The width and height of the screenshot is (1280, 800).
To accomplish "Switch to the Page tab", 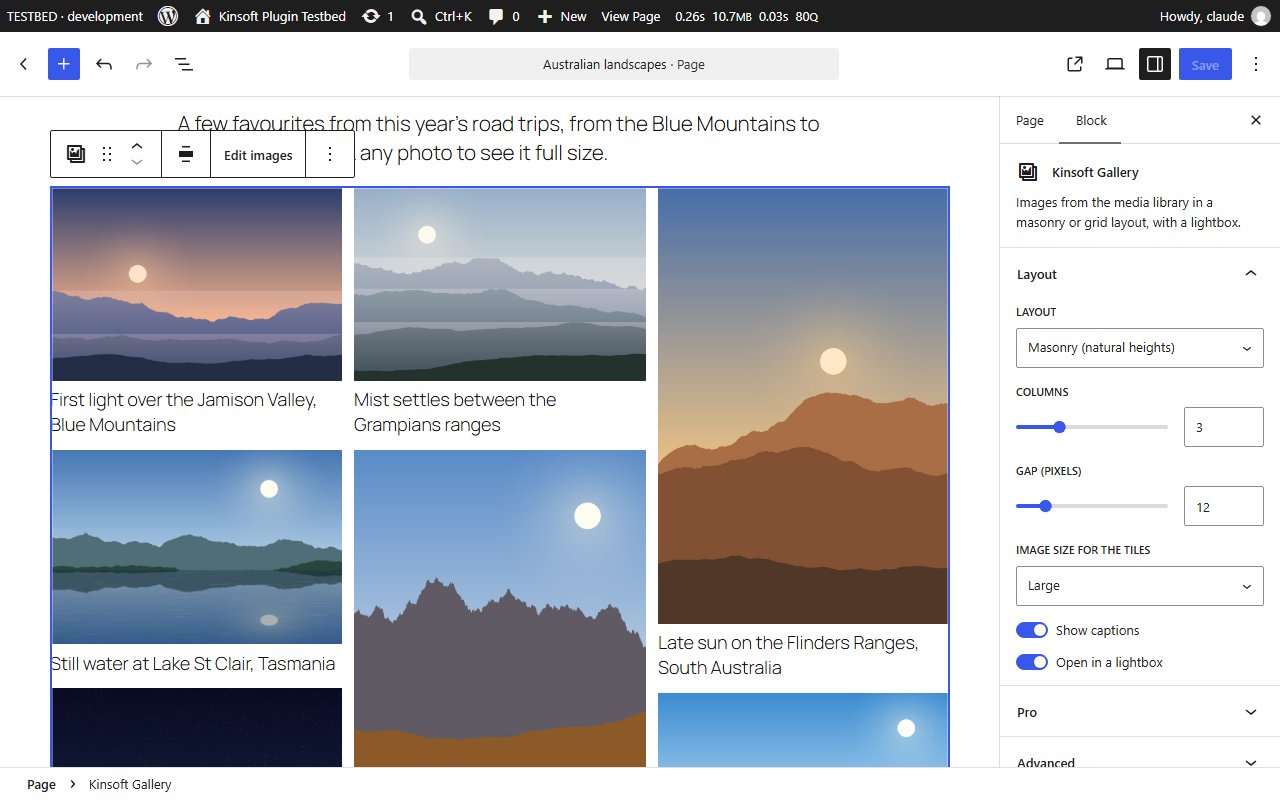I will [1030, 120].
